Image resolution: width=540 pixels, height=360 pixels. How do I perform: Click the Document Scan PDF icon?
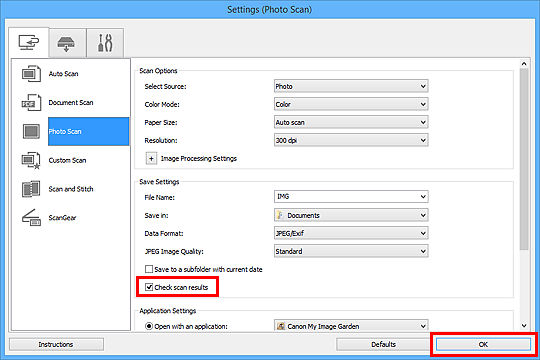coord(31,103)
